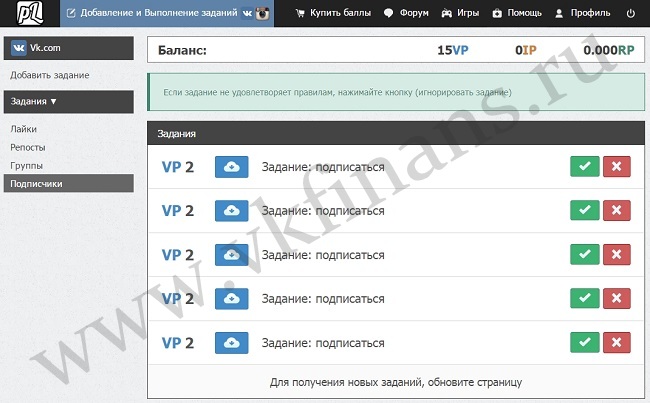
Task: Click the refresh page hint text
Action: [396, 382]
